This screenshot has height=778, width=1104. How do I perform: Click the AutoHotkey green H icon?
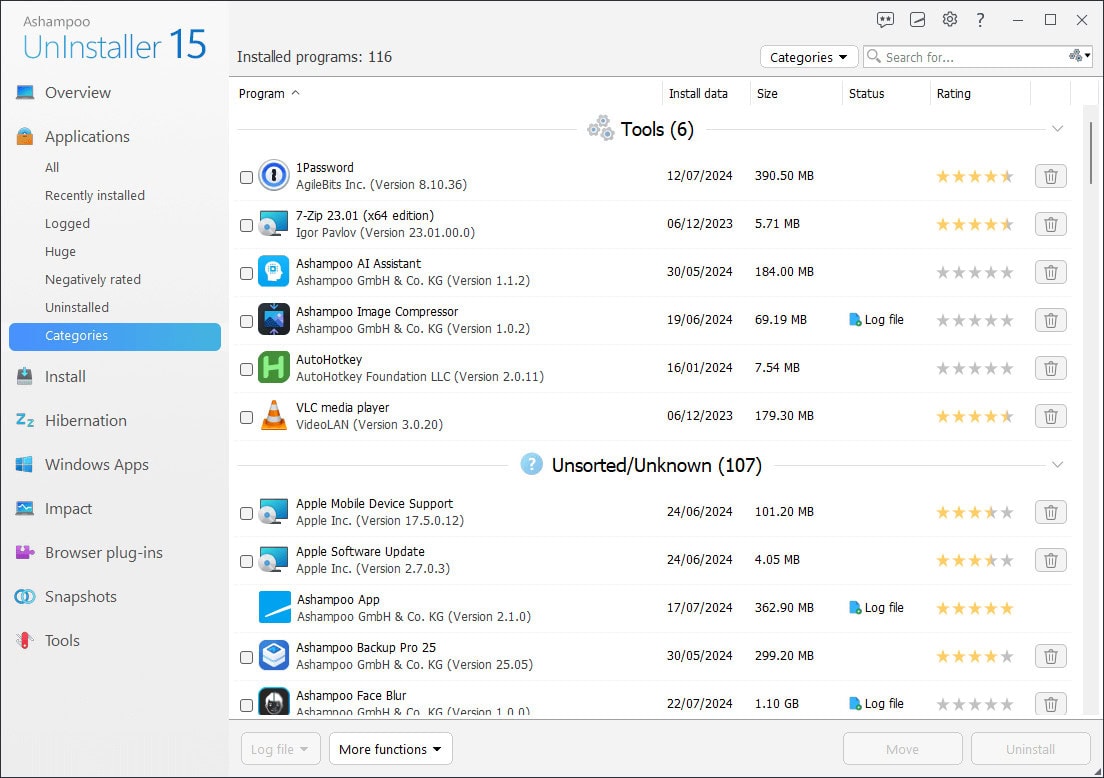[x=274, y=368]
